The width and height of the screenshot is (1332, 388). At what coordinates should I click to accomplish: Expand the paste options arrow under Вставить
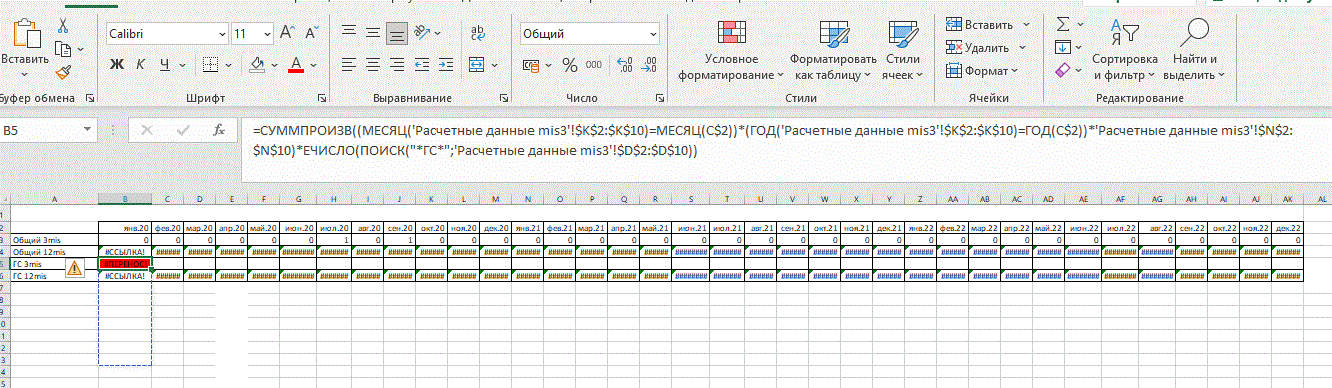click(x=24, y=75)
